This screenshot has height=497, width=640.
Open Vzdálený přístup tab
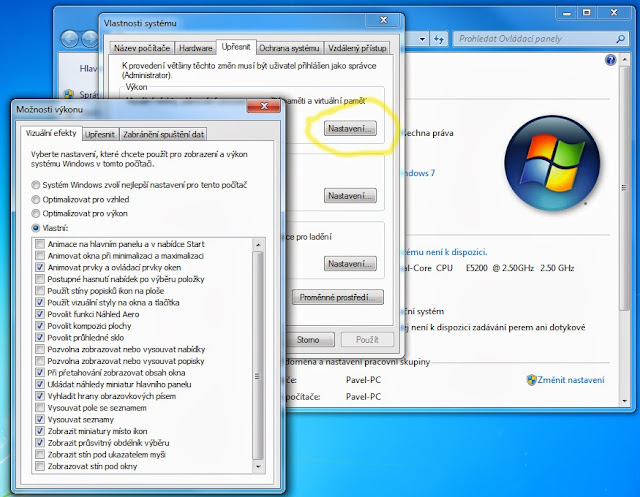[x=357, y=48]
